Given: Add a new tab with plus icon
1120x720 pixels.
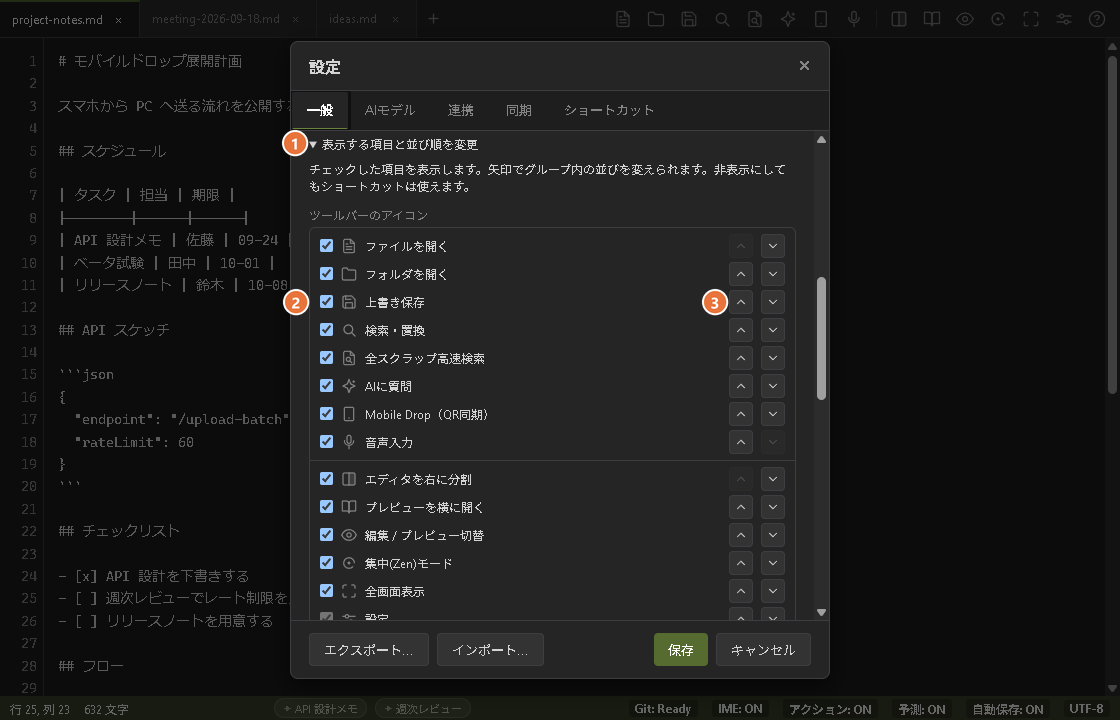Looking at the screenshot, I should (x=433, y=19).
